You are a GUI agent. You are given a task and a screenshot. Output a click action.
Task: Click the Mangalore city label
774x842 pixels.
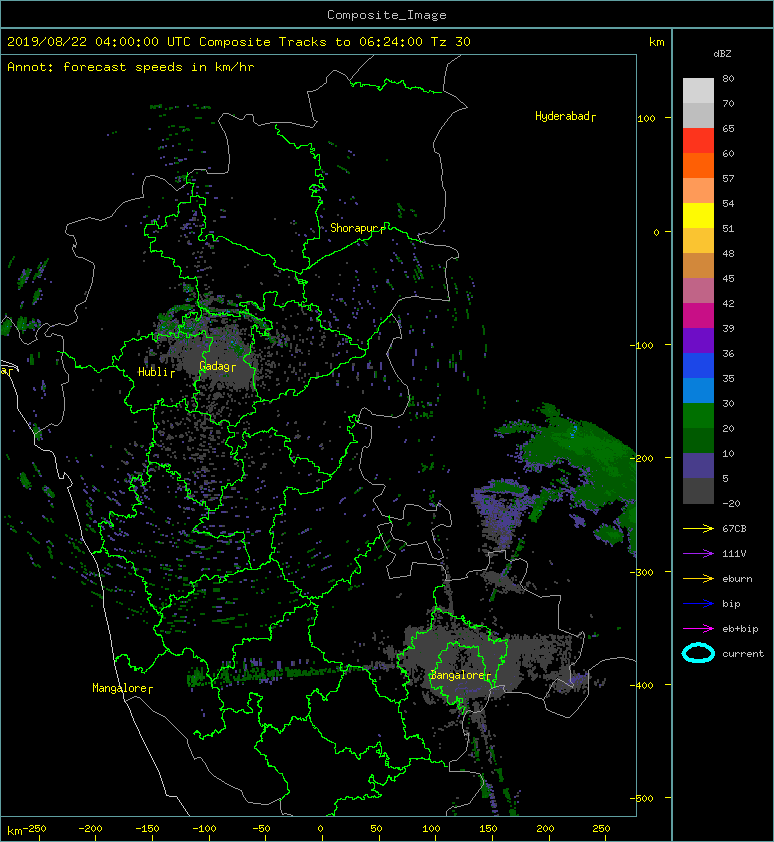[x=122, y=688]
